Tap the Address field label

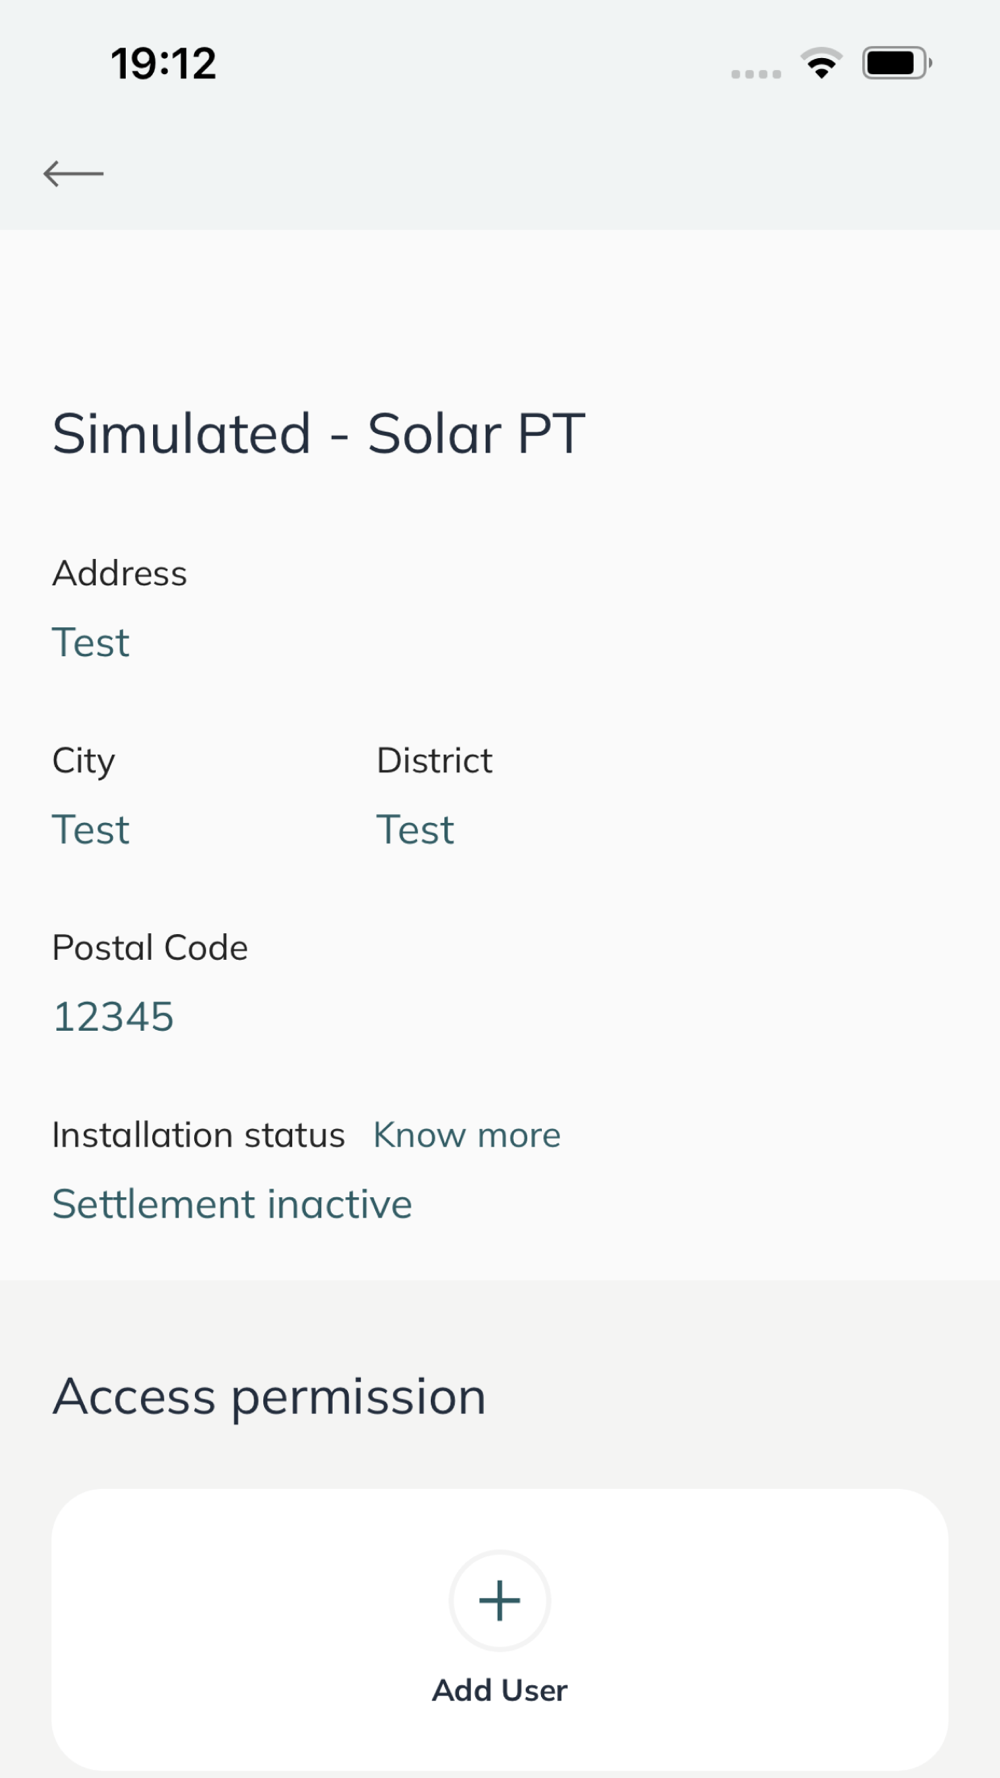[119, 573]
